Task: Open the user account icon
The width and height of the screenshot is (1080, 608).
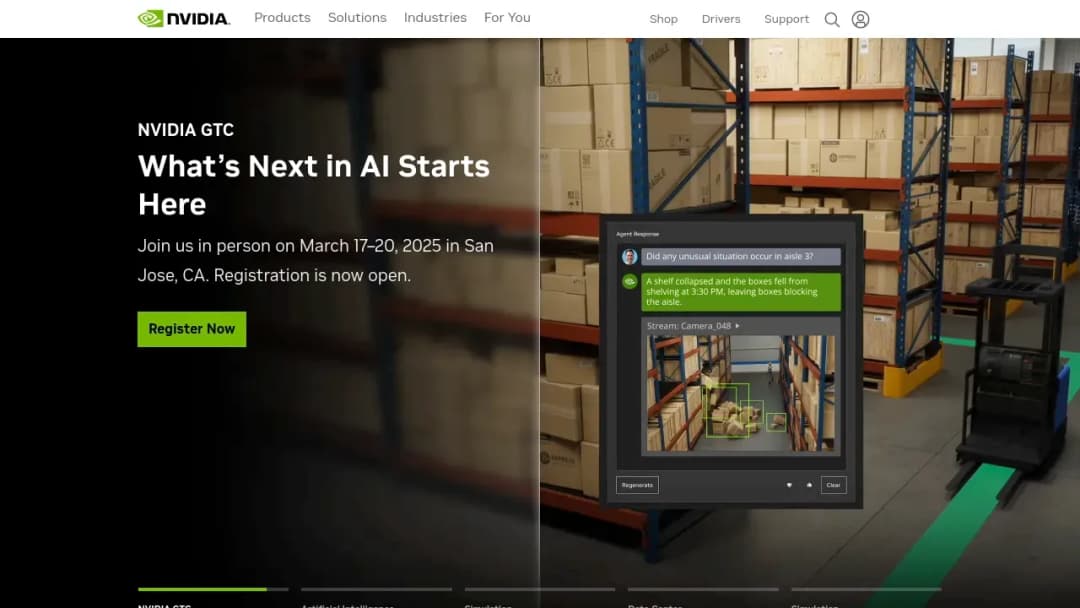Action: (x=860, y=19)
